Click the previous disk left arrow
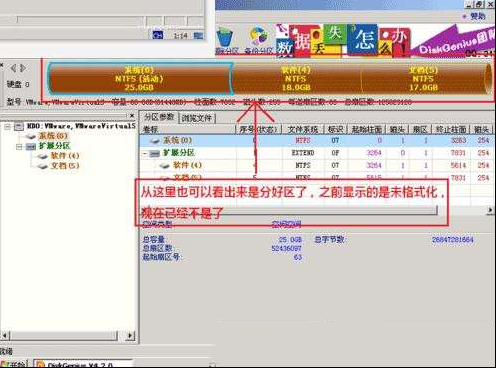Screen dimensions: 496x368 click(x=13, y=68)
